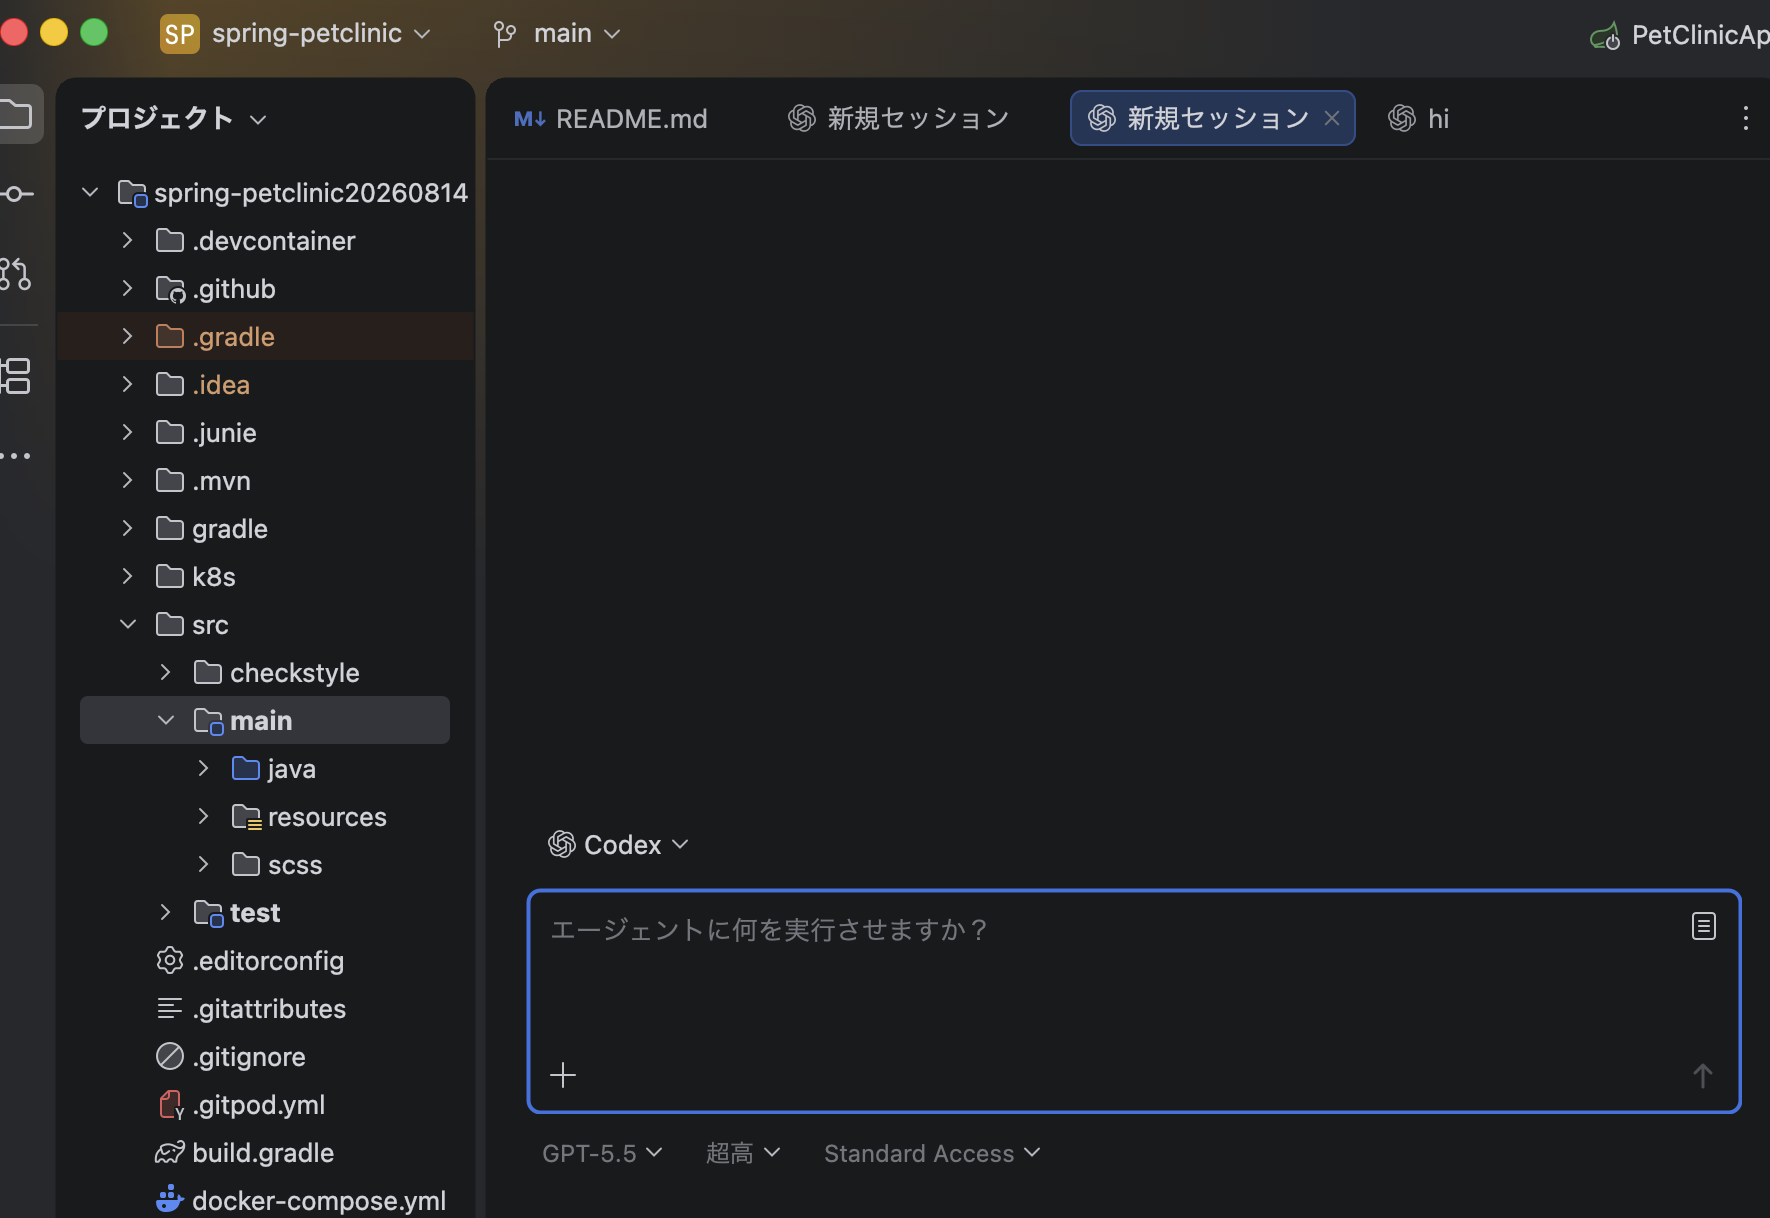
Task: Send prompt with the up arrow
Action: click(1703, 1076)
